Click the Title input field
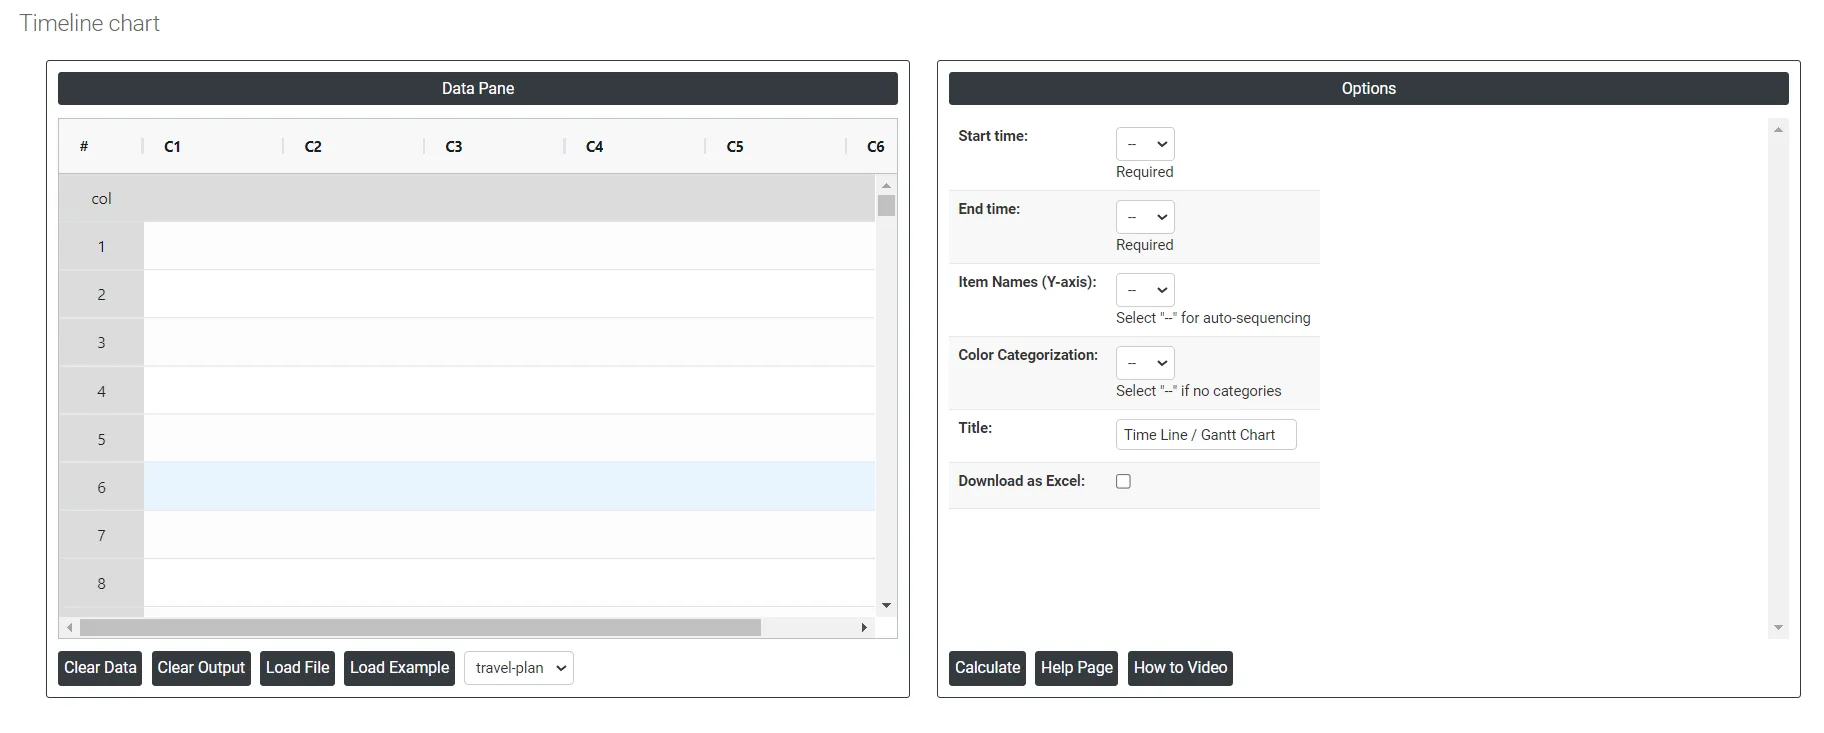Viewport: 1824px width, 733px height. (x=1206, y=435)
